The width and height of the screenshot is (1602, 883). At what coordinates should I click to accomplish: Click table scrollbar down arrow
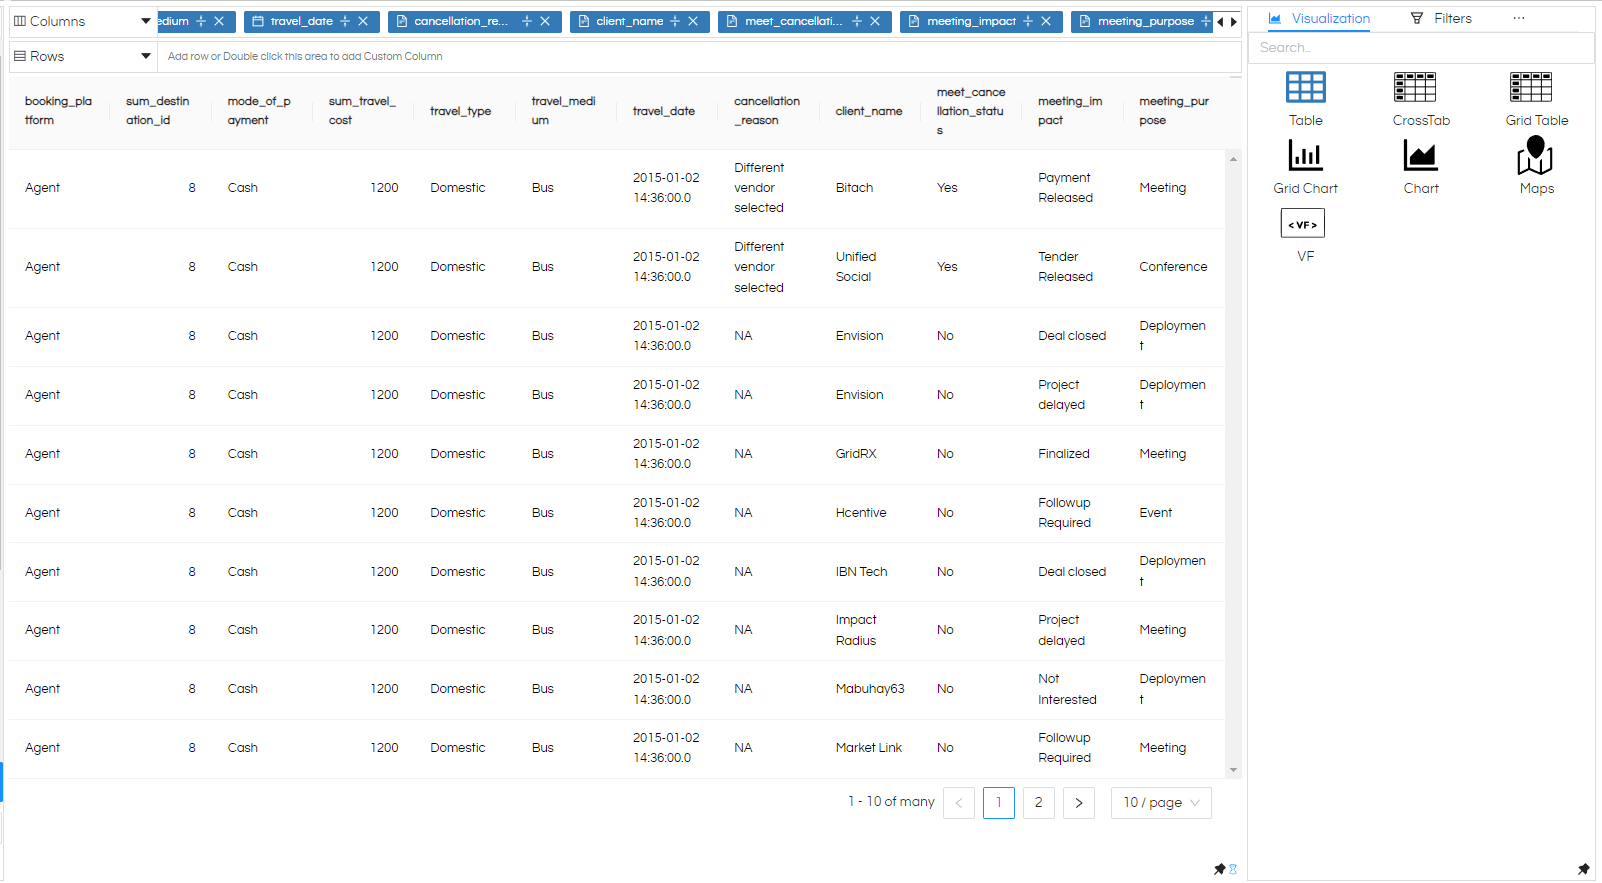(x=1233, y=770)
